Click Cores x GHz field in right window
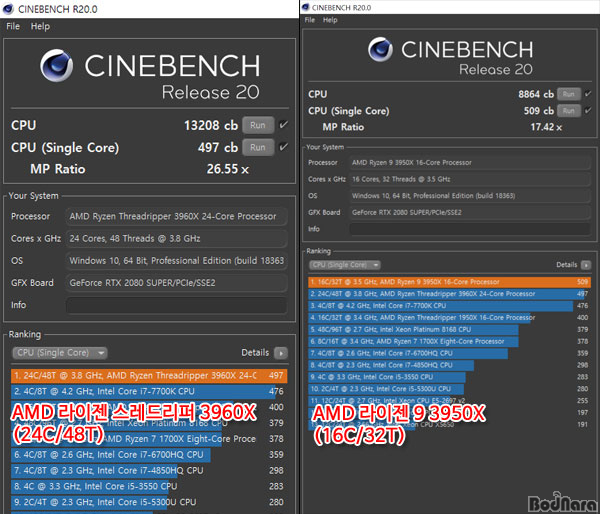 (470, 179)
